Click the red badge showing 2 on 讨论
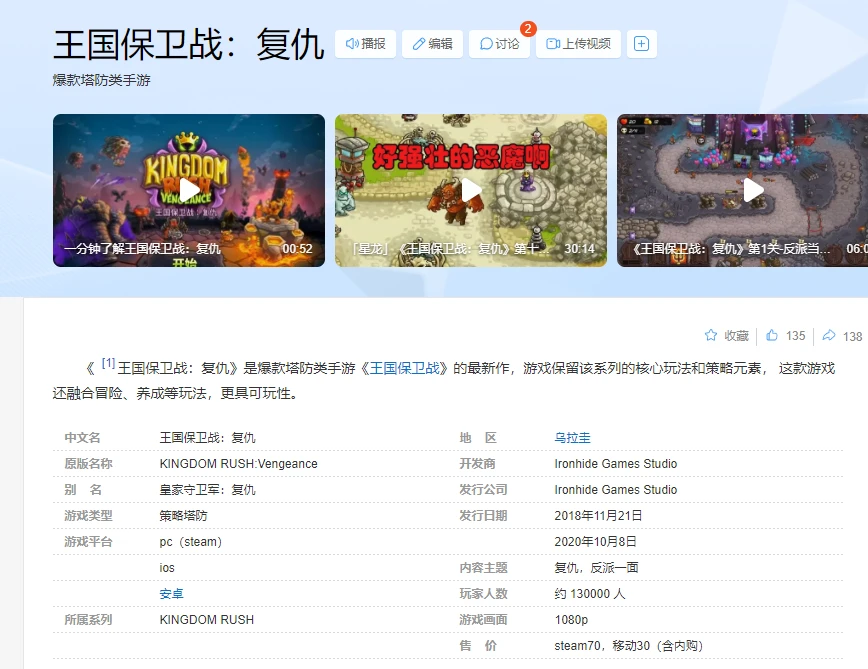This screenshot has height=669, width=868. (x=528, y=29)
